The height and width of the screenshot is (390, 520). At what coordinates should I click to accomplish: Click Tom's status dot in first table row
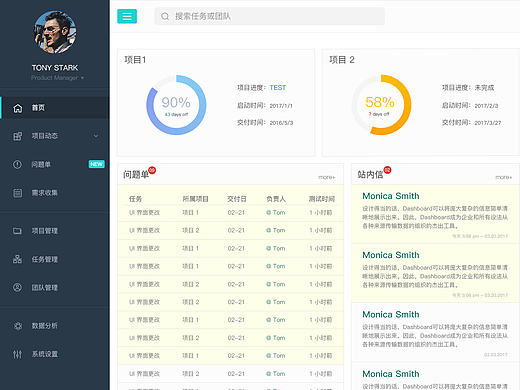coord(268,213)
